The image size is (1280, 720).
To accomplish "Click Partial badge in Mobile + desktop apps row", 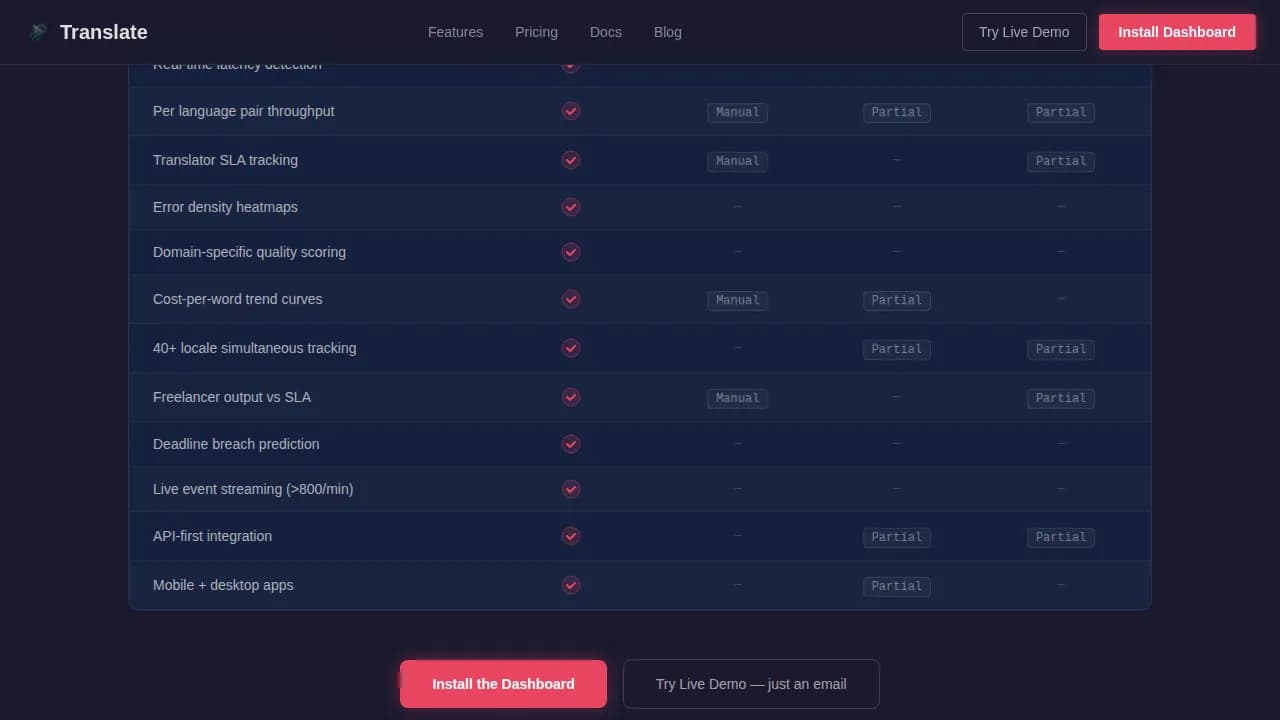I will 897,586.
